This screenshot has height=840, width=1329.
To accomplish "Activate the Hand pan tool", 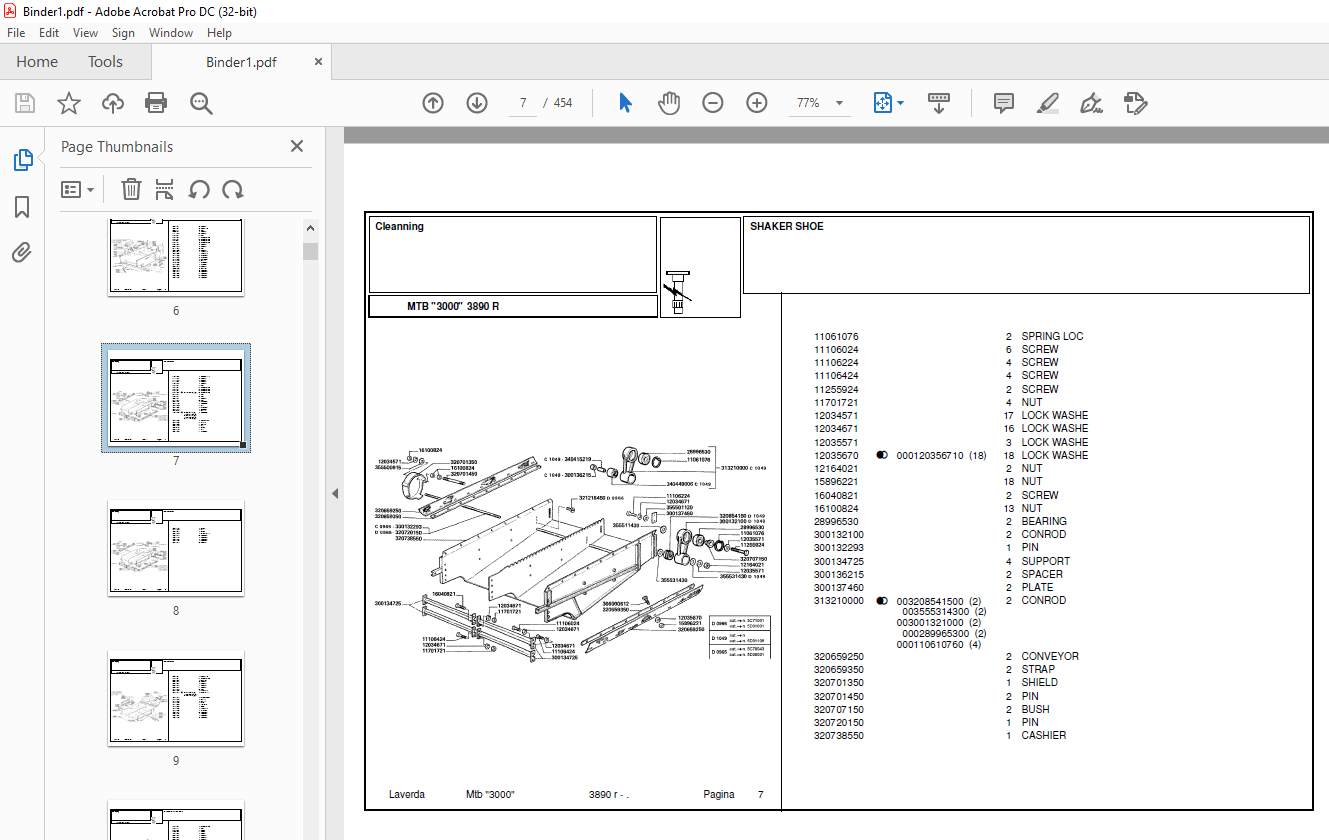I will tap(668, 103).
